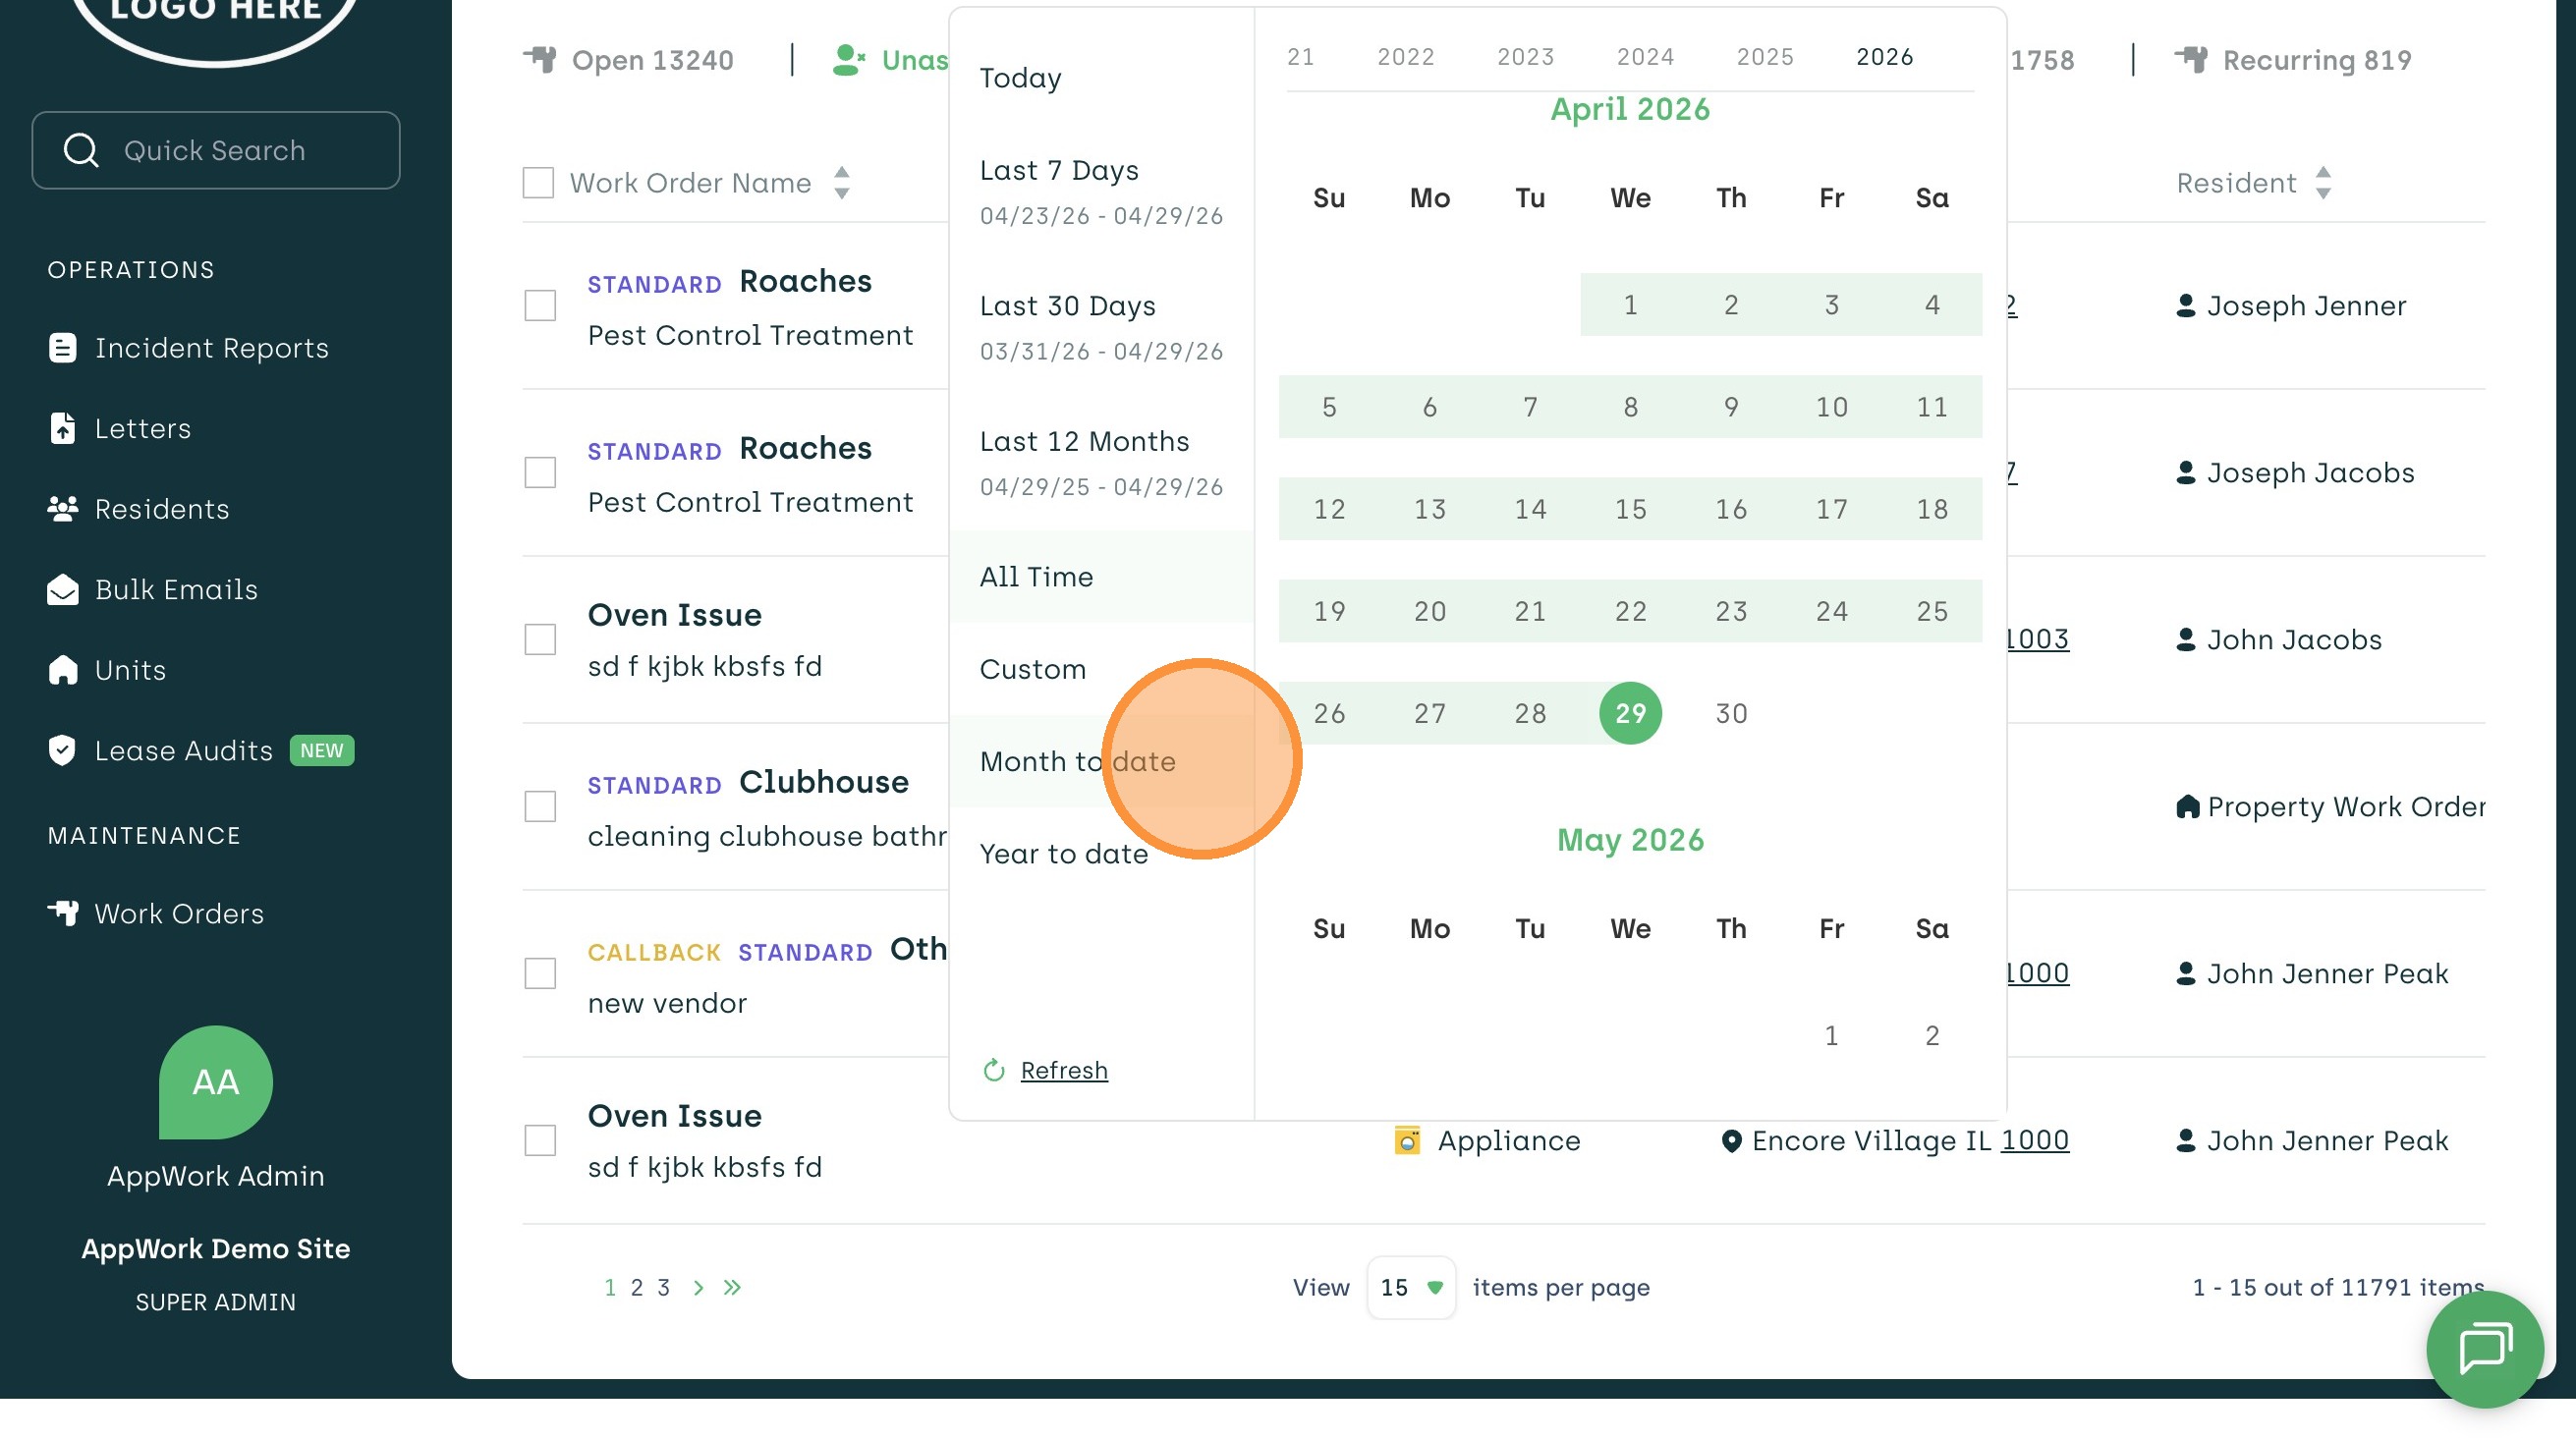Image resolution: width=2576 pixels, height=1440 pixels.
Task: Choose the Last 30 Days preset
Action: 1067,306
